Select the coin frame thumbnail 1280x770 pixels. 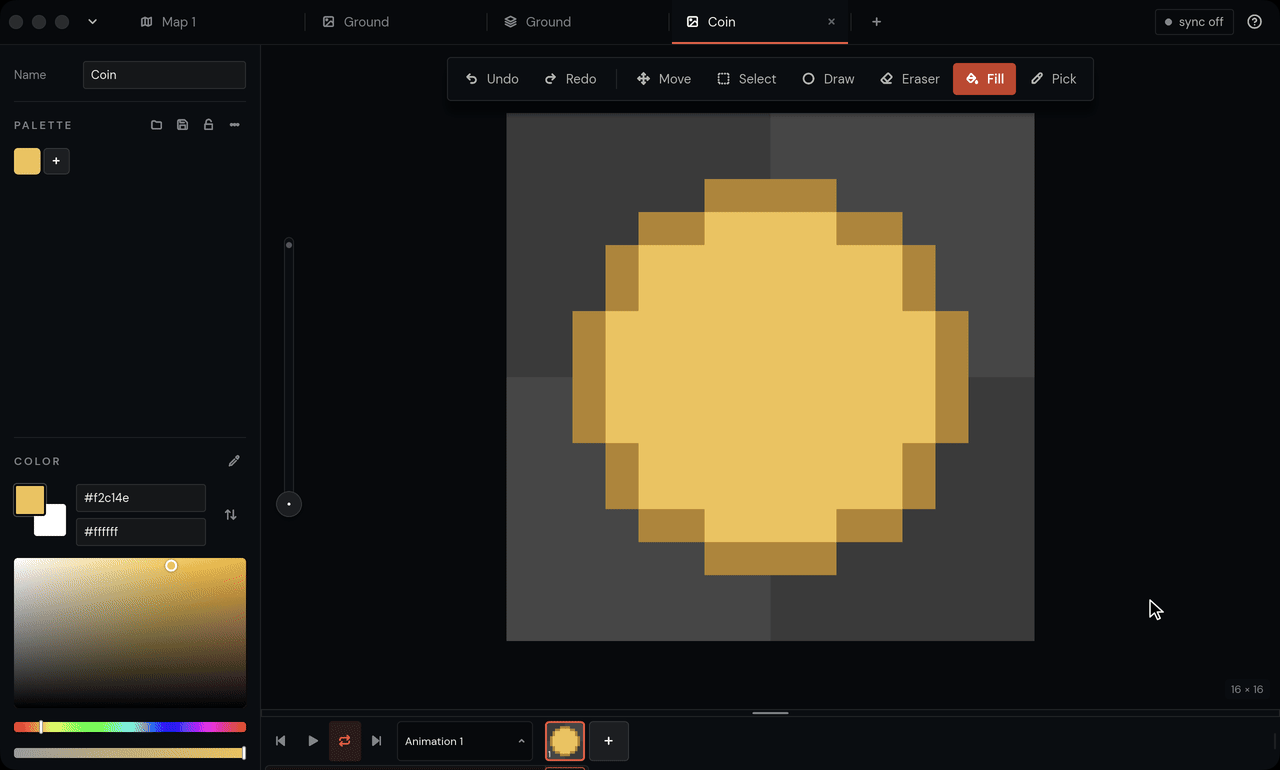(565, 741)
